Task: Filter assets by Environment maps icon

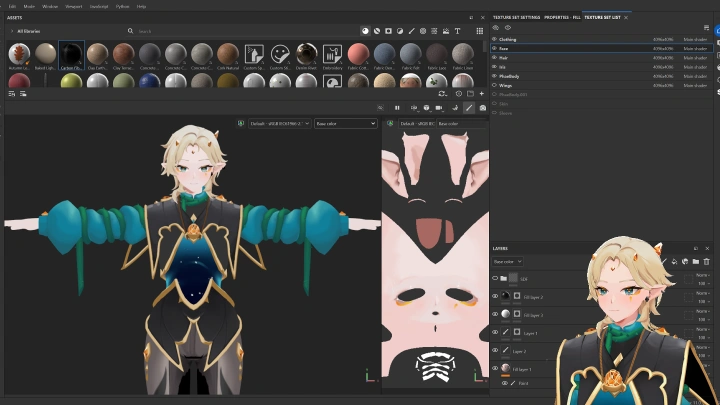Action: tap(446, 31)
